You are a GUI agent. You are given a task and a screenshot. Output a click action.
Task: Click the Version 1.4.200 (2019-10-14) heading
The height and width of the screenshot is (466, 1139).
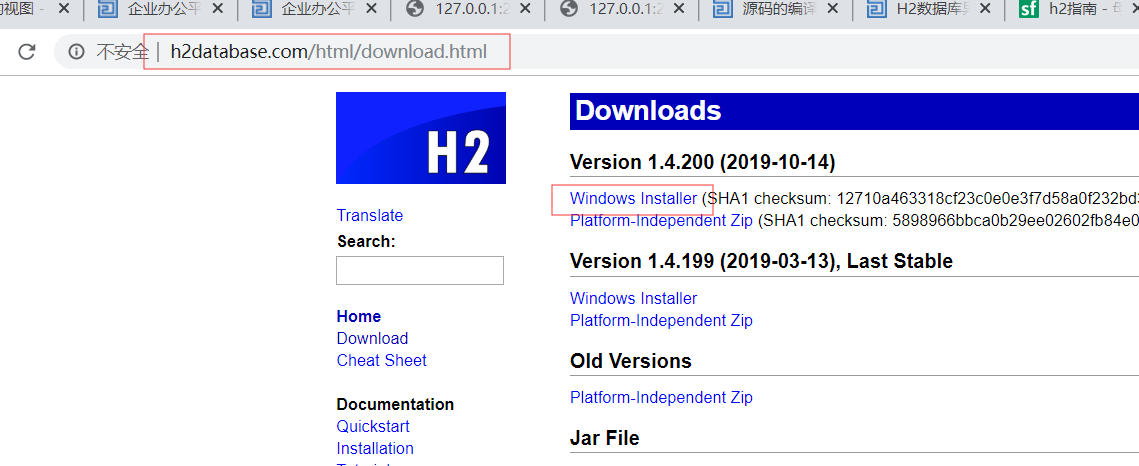pos(702,162)
